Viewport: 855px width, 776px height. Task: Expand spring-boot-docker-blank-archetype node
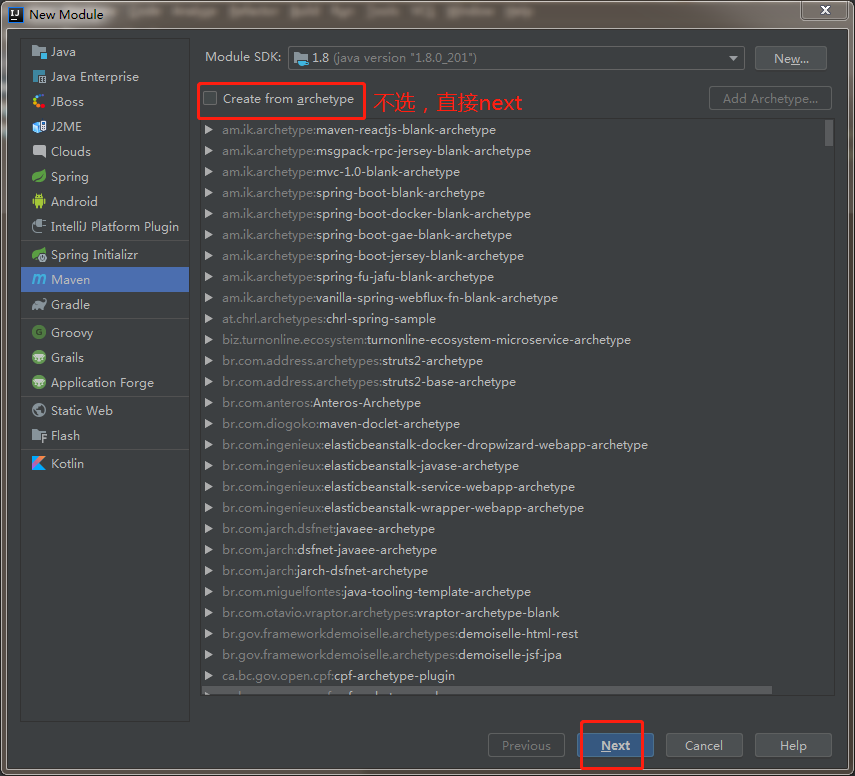click(208, 214)
